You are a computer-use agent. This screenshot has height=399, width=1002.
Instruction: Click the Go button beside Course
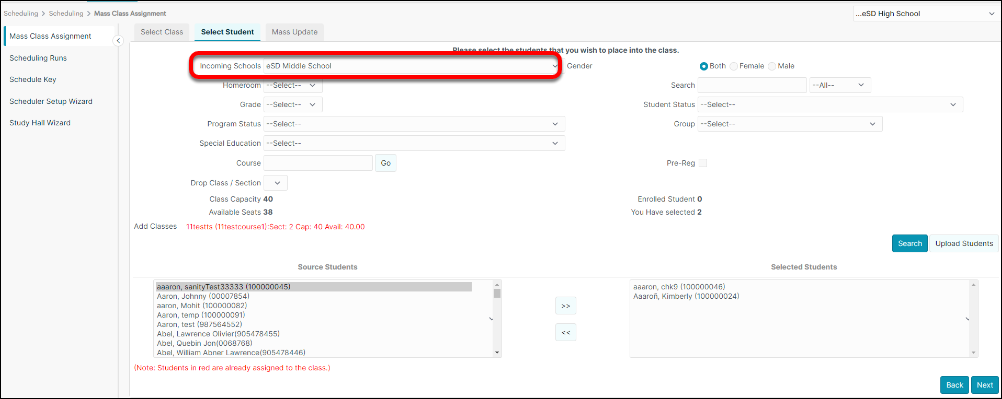coord(385,163)
